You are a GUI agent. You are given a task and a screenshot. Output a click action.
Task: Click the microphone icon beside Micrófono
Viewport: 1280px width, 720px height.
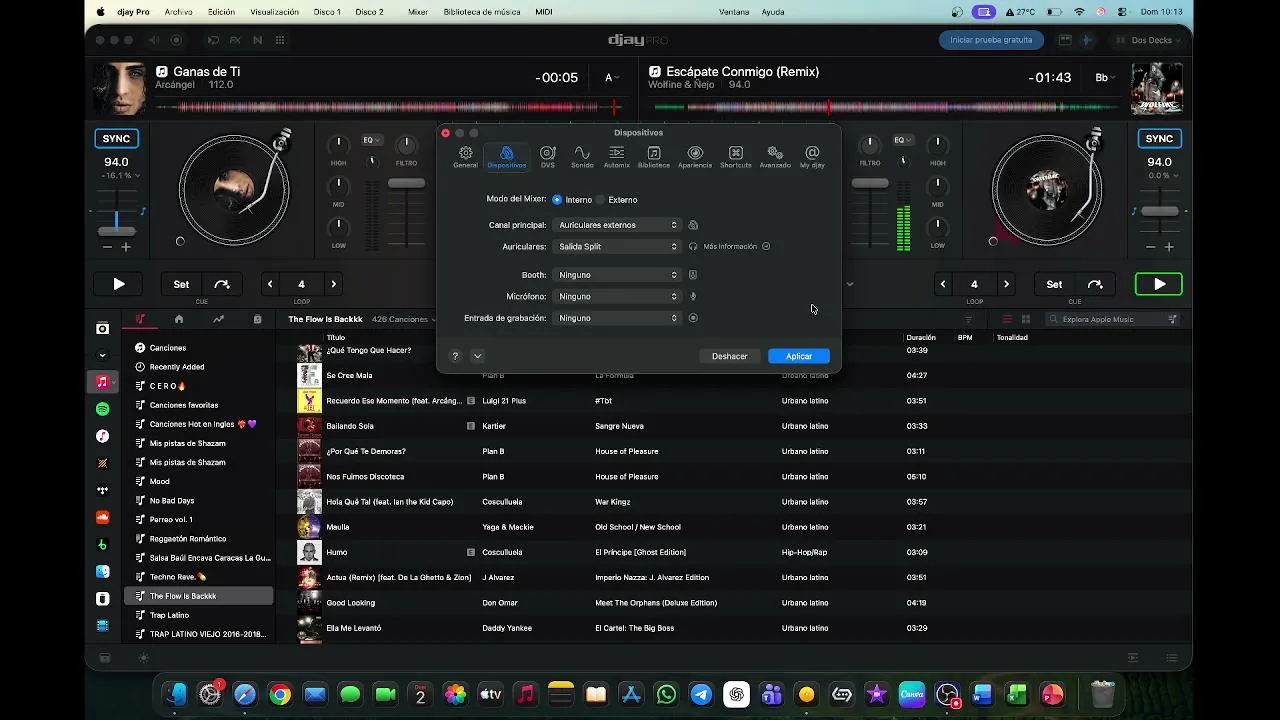coord(693,296)
